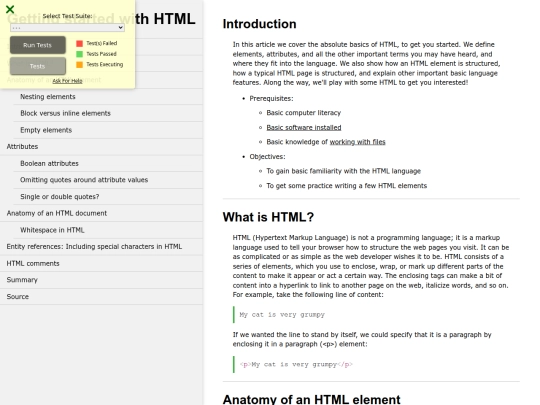Click the Objectives: list item

pos(268,157)
